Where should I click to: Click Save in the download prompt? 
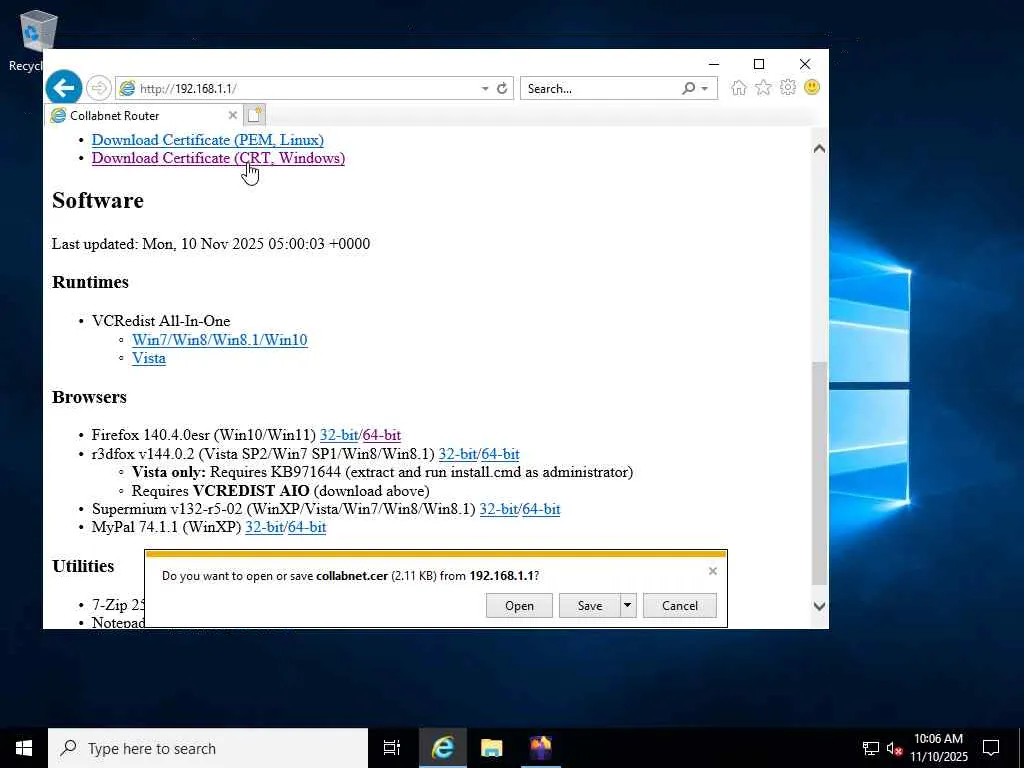[x=590, y=605]
